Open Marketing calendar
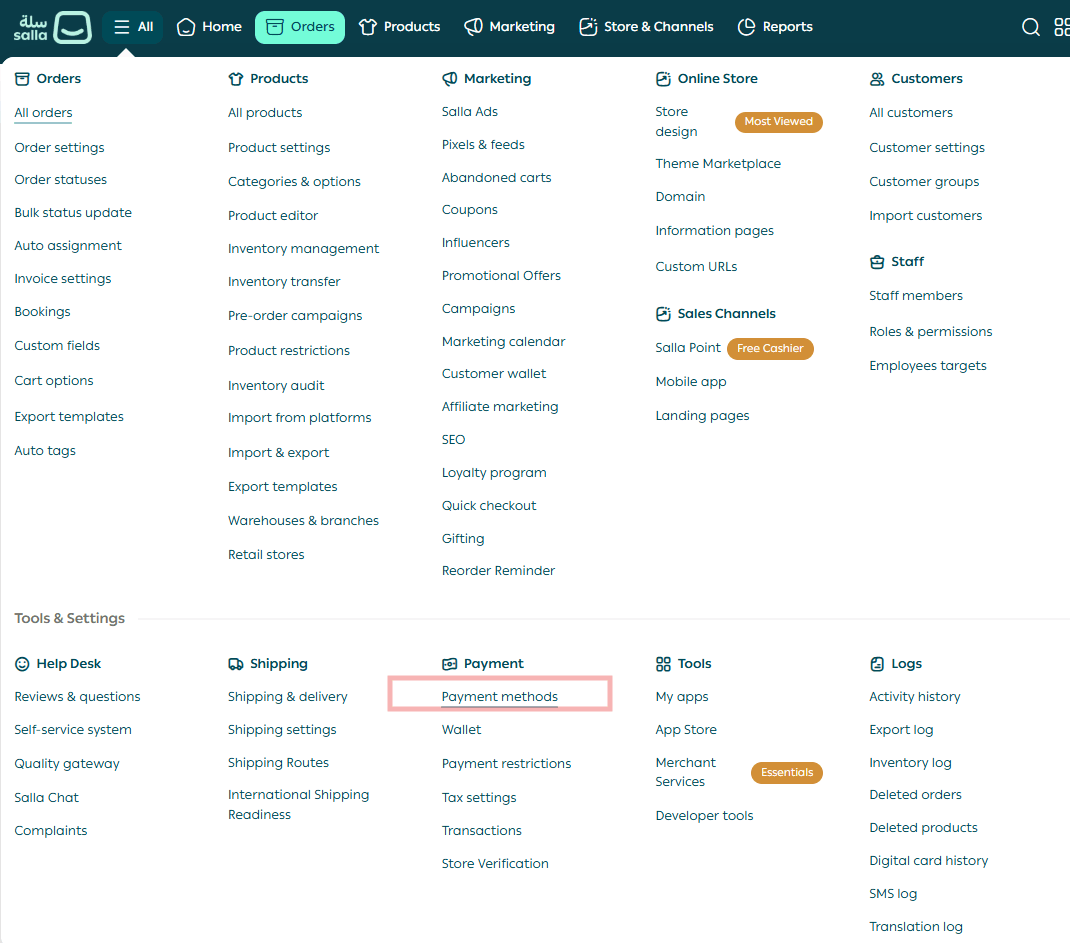Viewport: 1070px width, 943px height. tap(504, 341)
